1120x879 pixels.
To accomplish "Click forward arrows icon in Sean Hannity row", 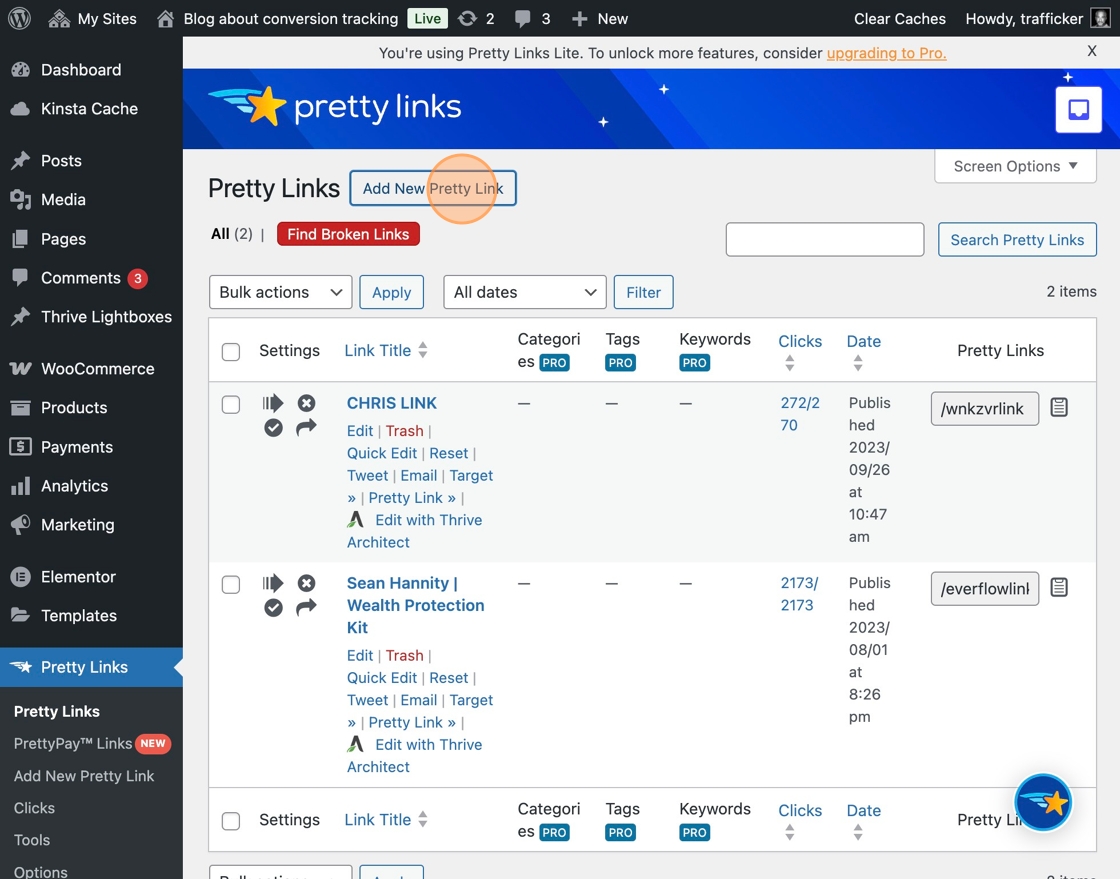I will pos(272,583).
